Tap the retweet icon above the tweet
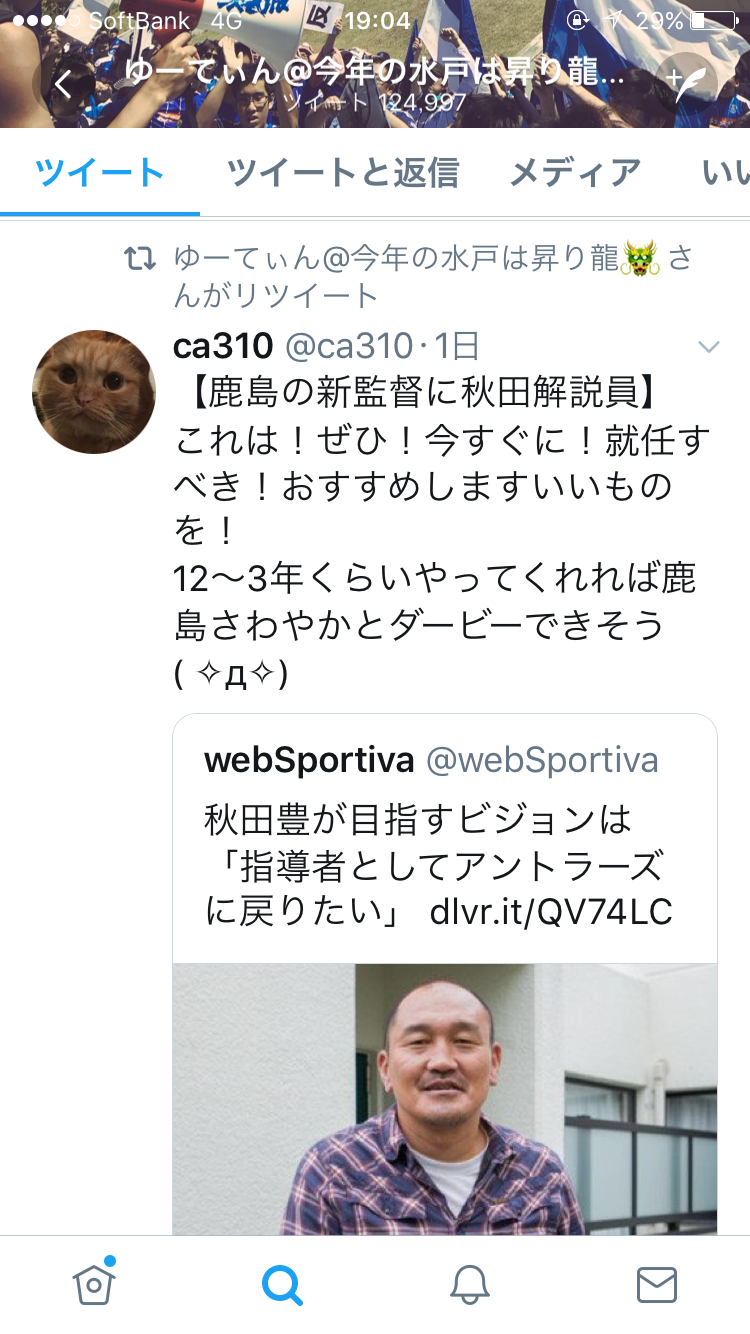 [139, 261]
